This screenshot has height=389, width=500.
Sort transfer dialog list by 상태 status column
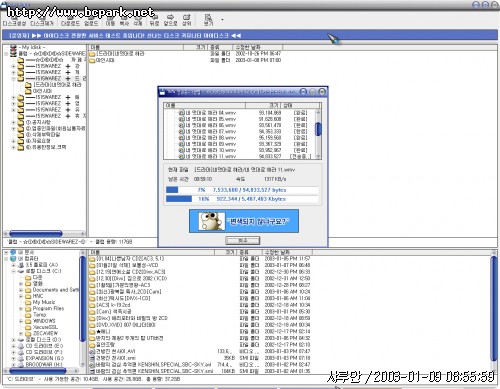click(x=300, y=105)
